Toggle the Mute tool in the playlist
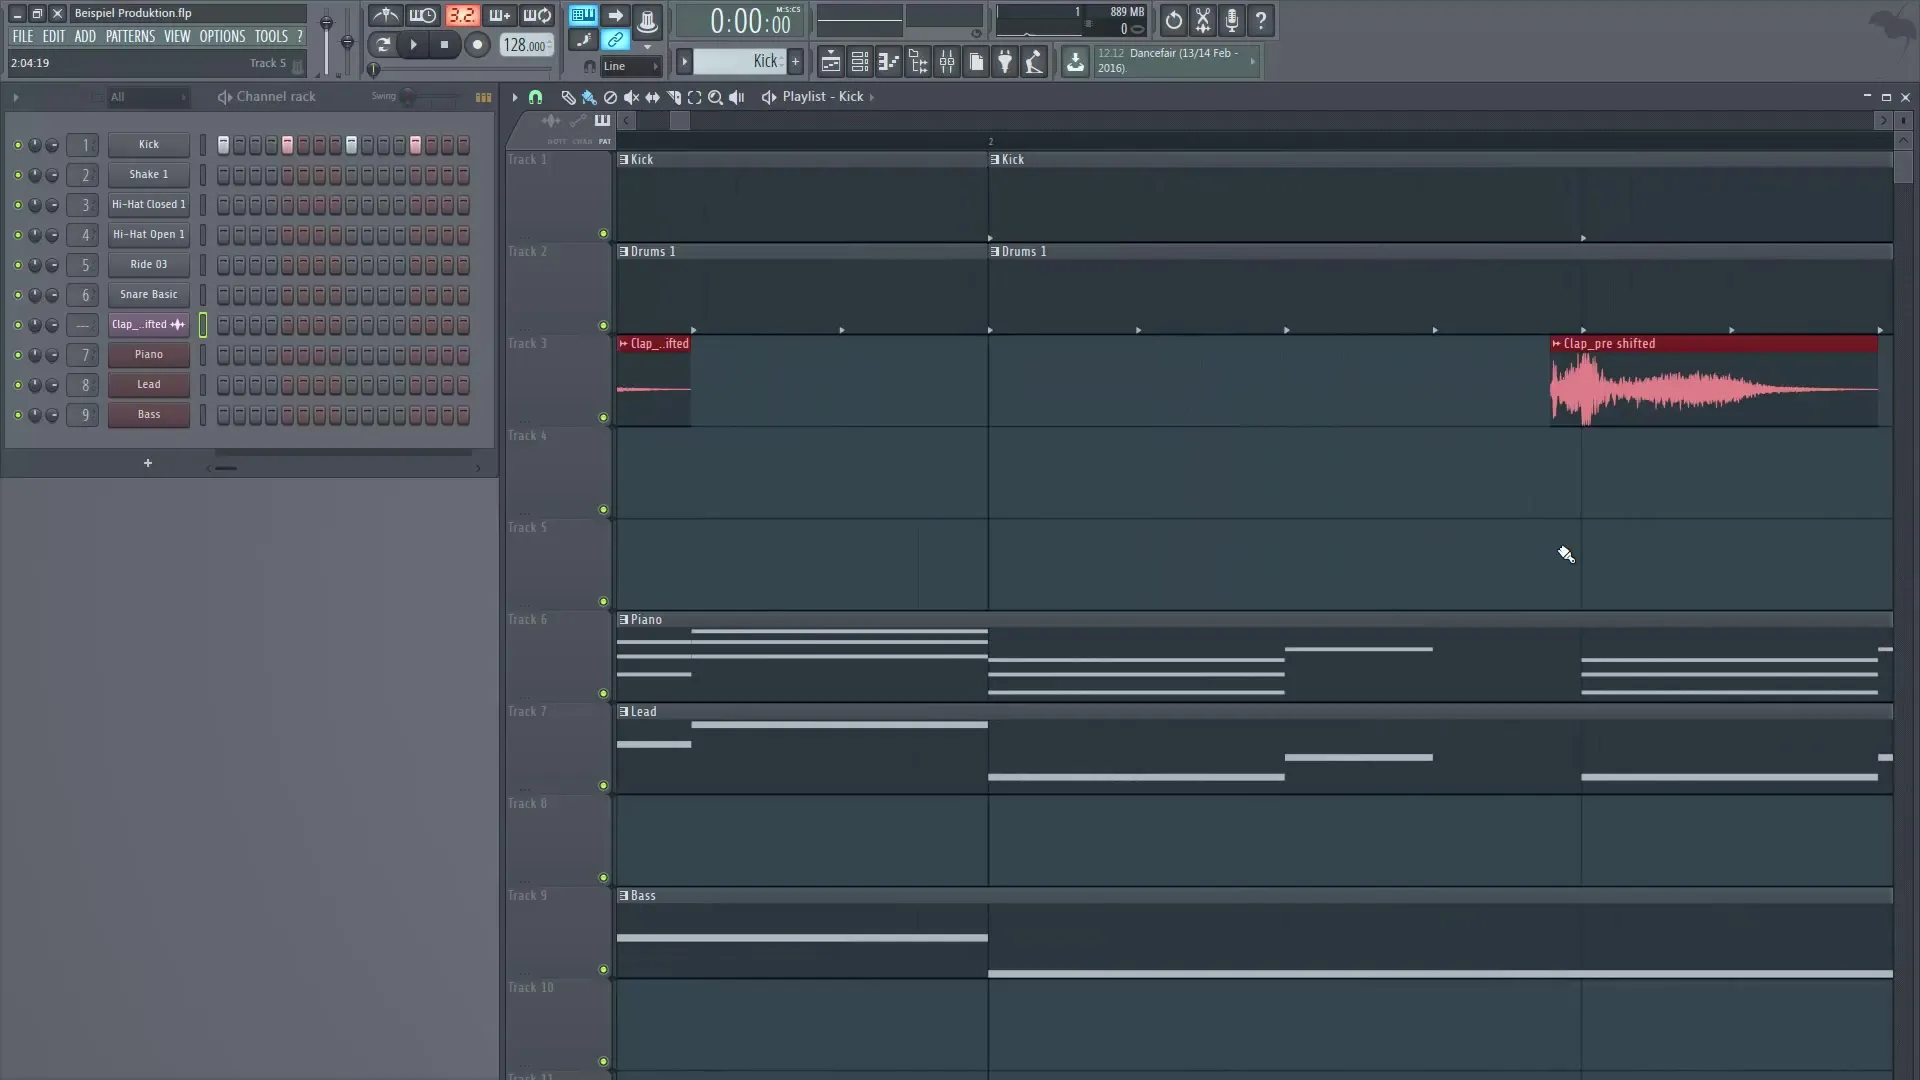The image size is (1920, 1080). pyautogui.click(x=631, y=97)
